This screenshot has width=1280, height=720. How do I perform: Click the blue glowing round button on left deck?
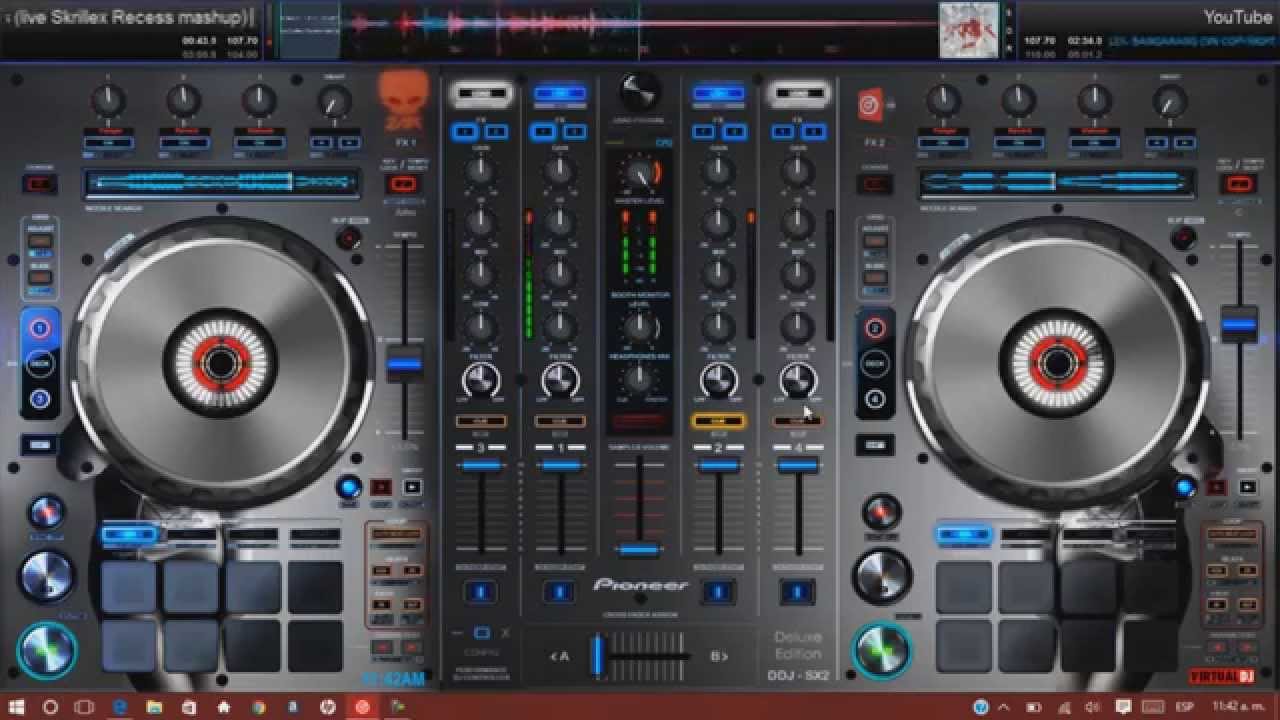coord(349,487)
